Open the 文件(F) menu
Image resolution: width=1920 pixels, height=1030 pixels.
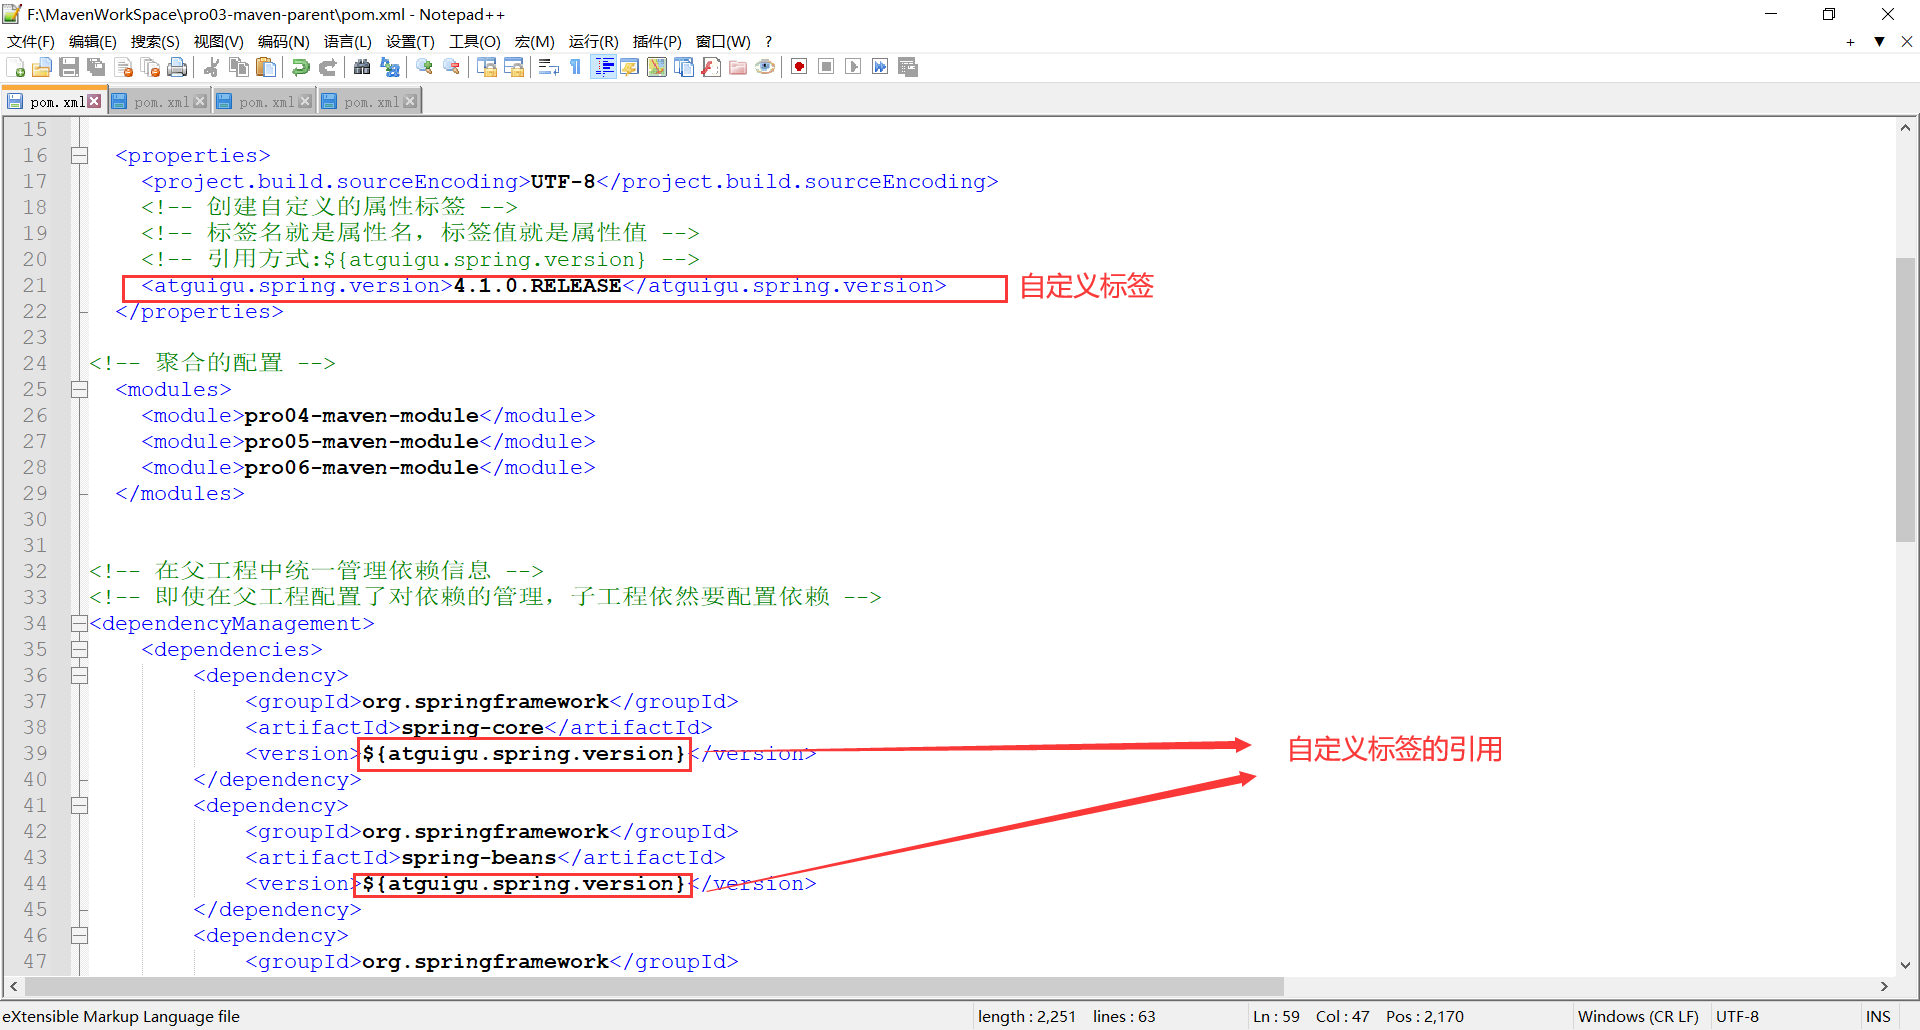(31, 42)
